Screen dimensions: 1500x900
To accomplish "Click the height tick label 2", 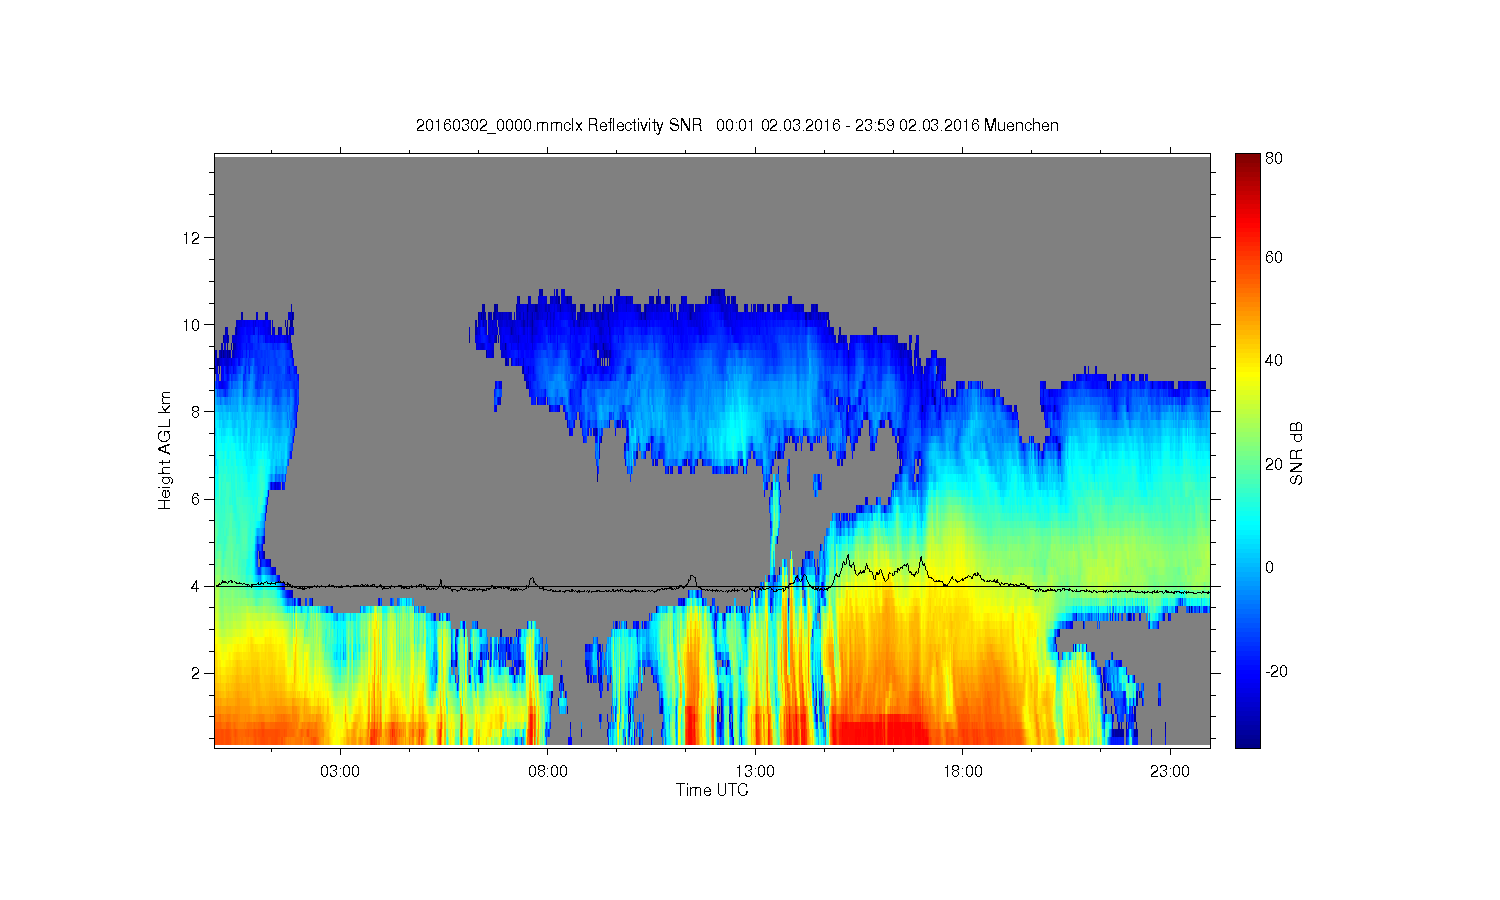I will coord(196,673).
